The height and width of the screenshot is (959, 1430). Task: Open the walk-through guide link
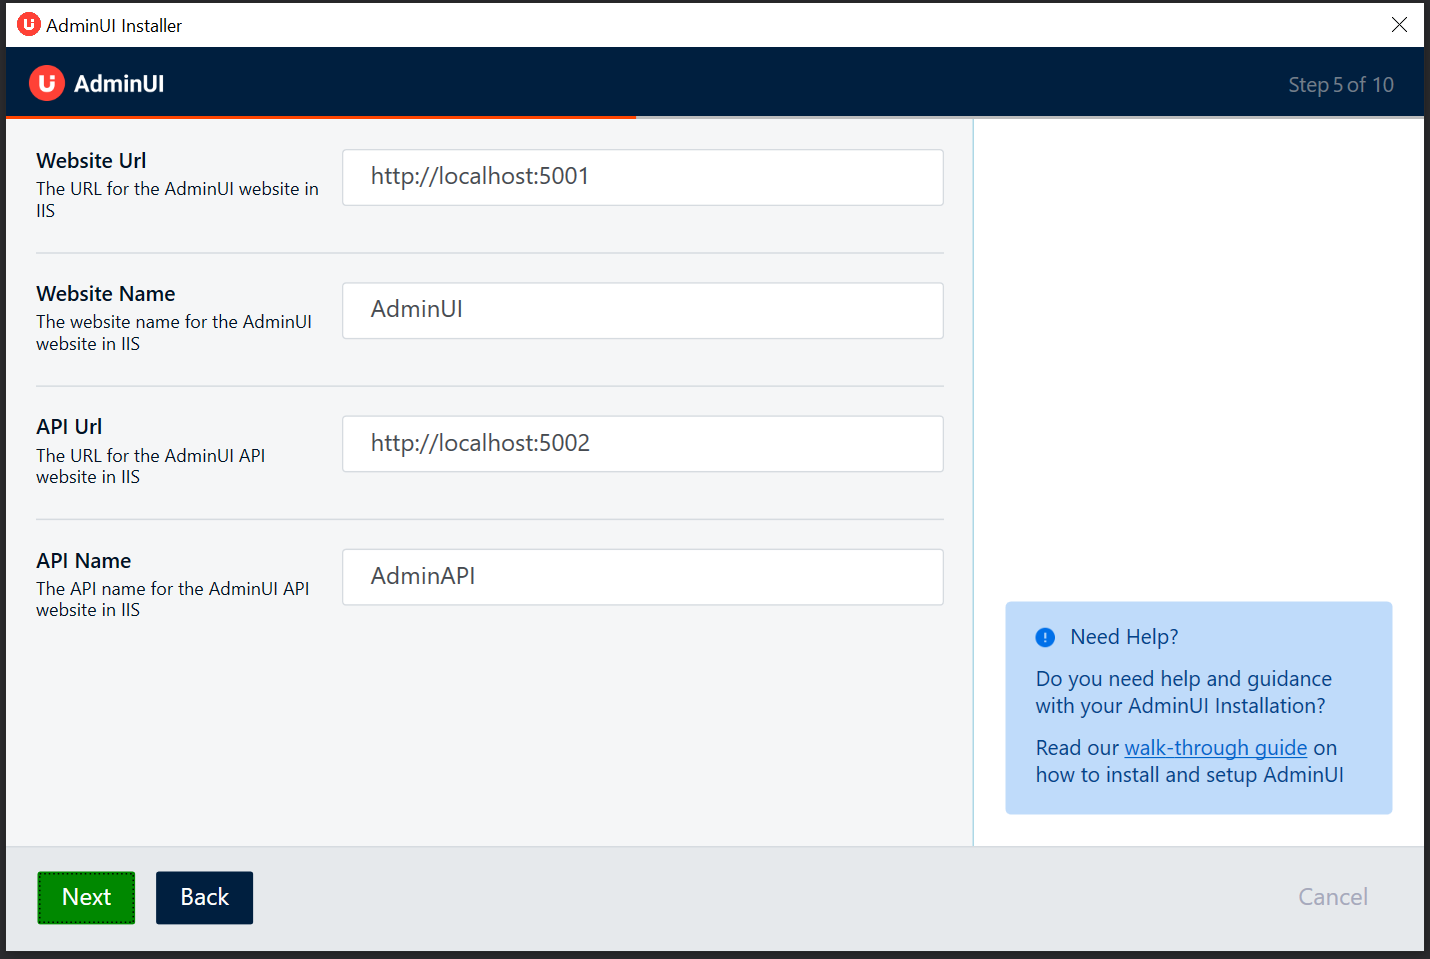click(x=1215, y=747)
